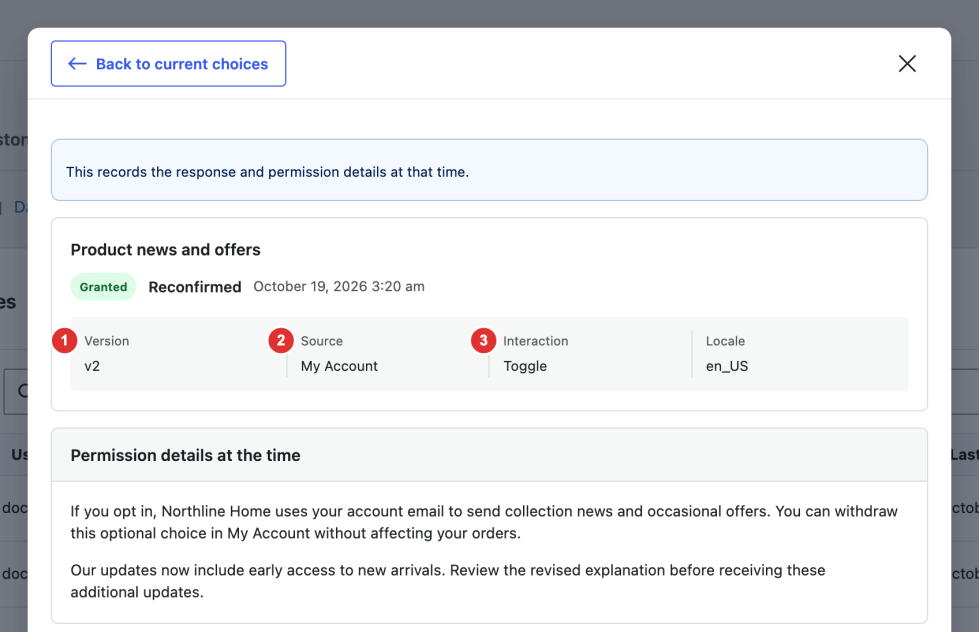Select the Product news and offers heading

tap(165, 250)
